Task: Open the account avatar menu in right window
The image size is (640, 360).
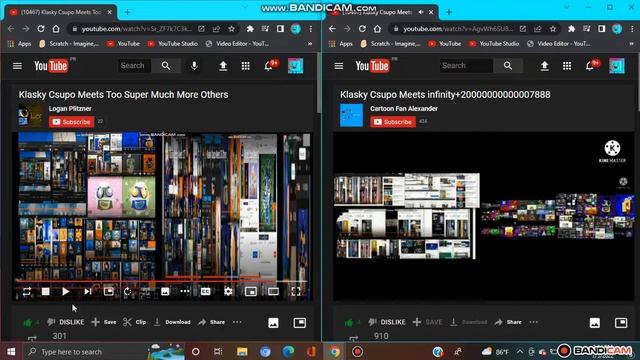Action: pyautogui.click(x=617, y=66)
